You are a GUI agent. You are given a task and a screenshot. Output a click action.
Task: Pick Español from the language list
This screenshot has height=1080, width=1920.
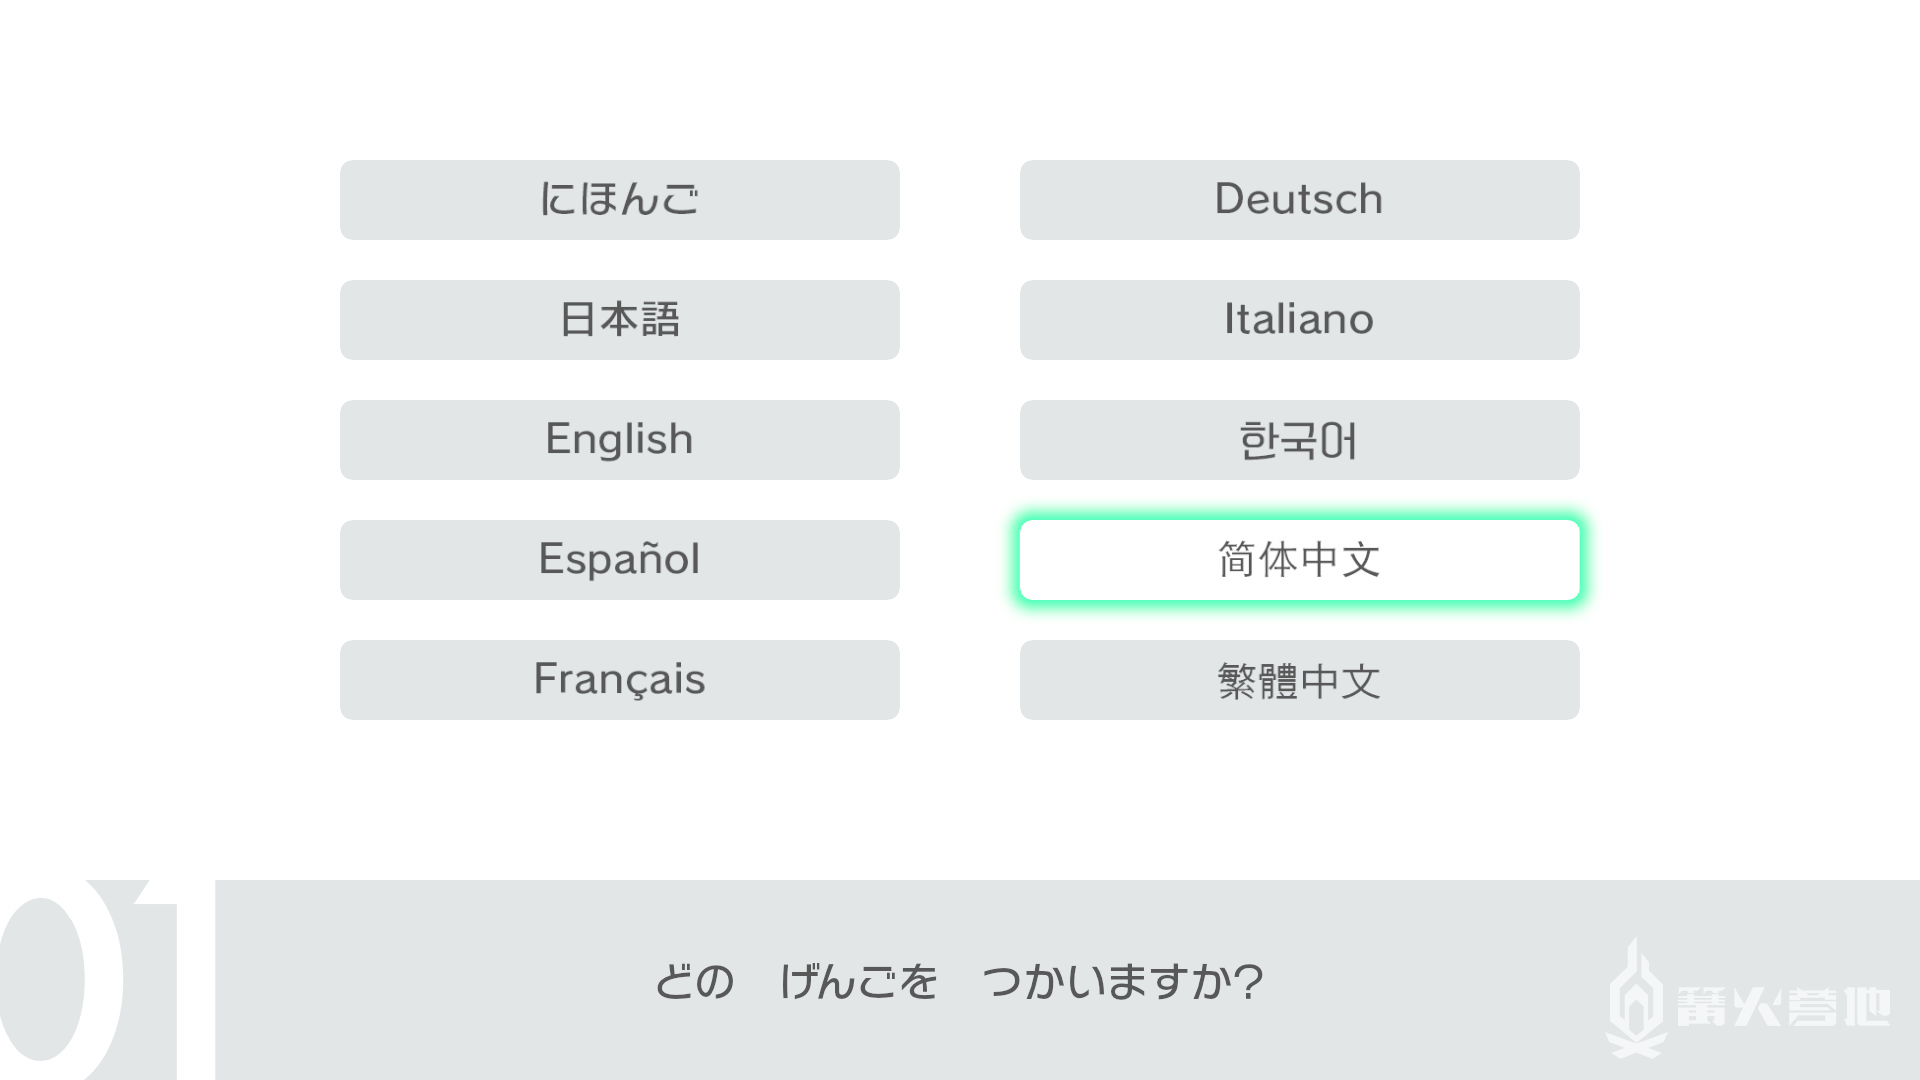click(619, 560)
